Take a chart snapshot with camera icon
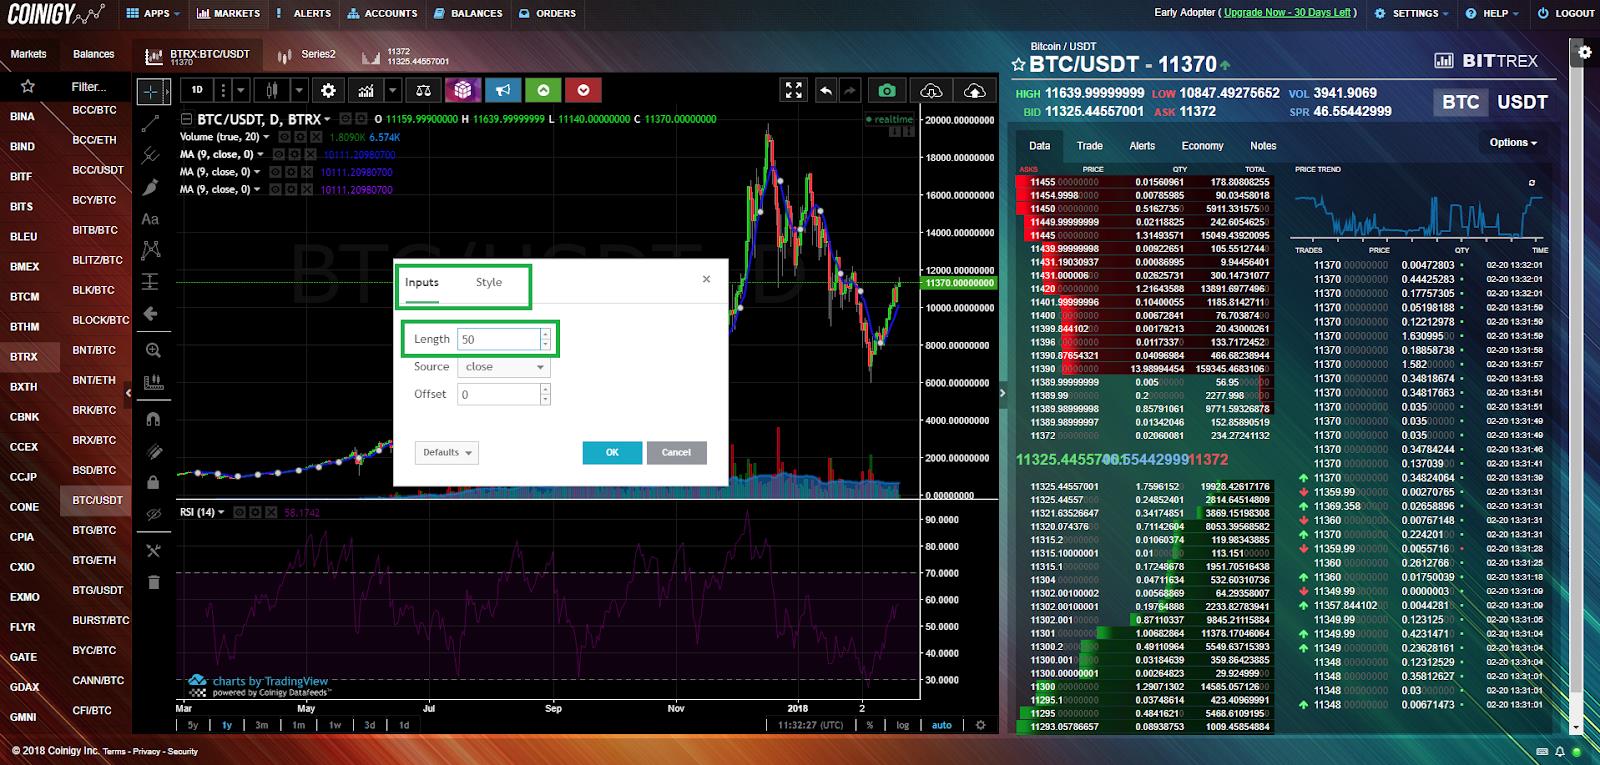Viewport: 1600px width, 765px height. click(x=887, y=90)
